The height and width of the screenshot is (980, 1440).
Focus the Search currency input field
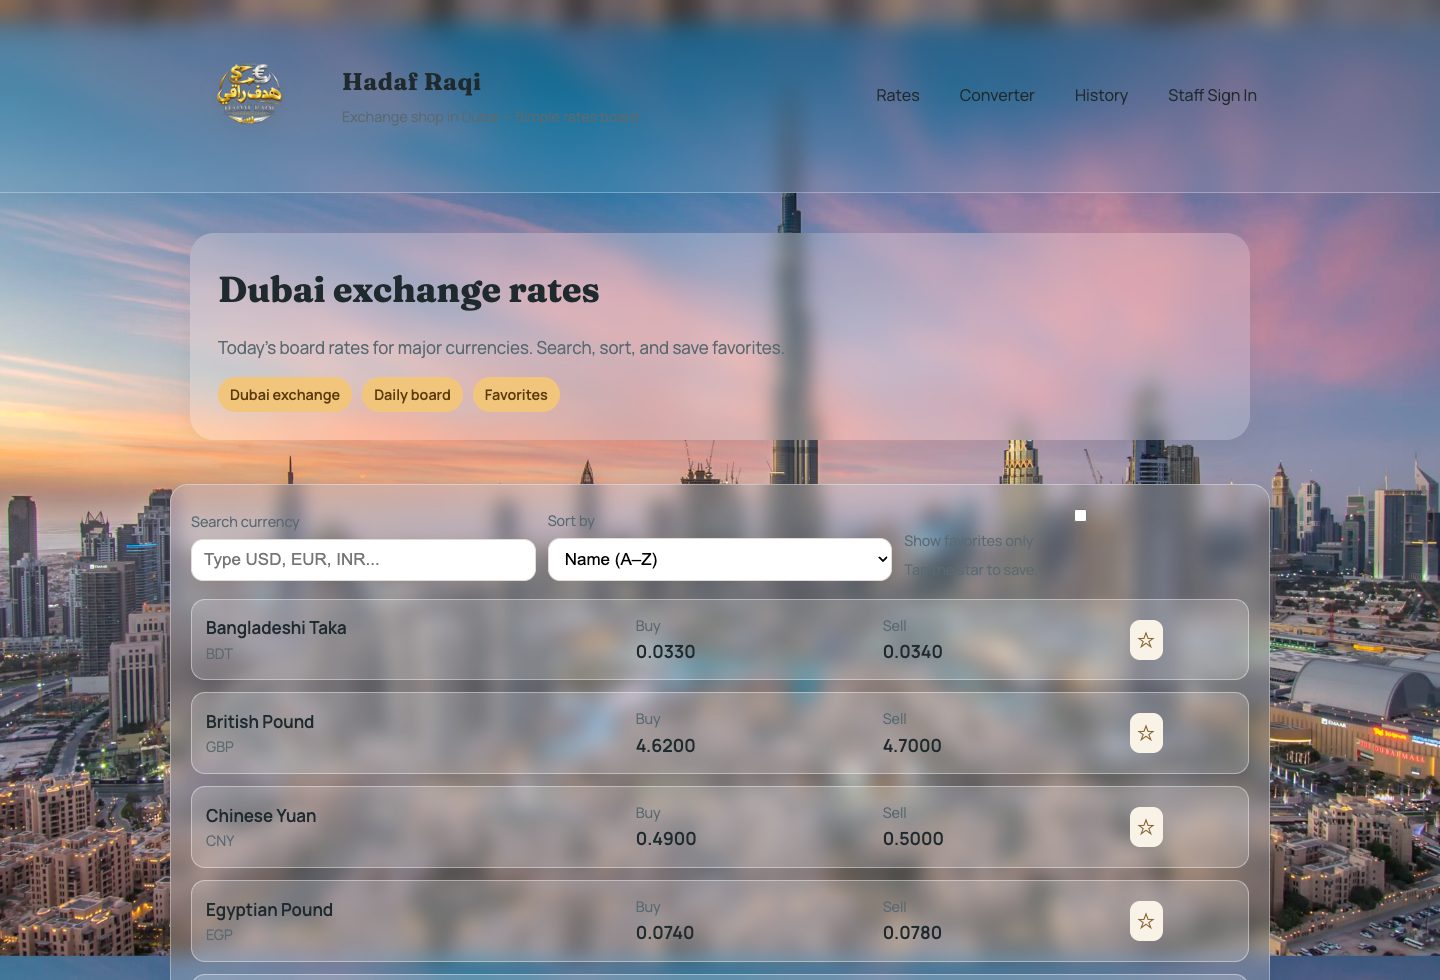363,560
